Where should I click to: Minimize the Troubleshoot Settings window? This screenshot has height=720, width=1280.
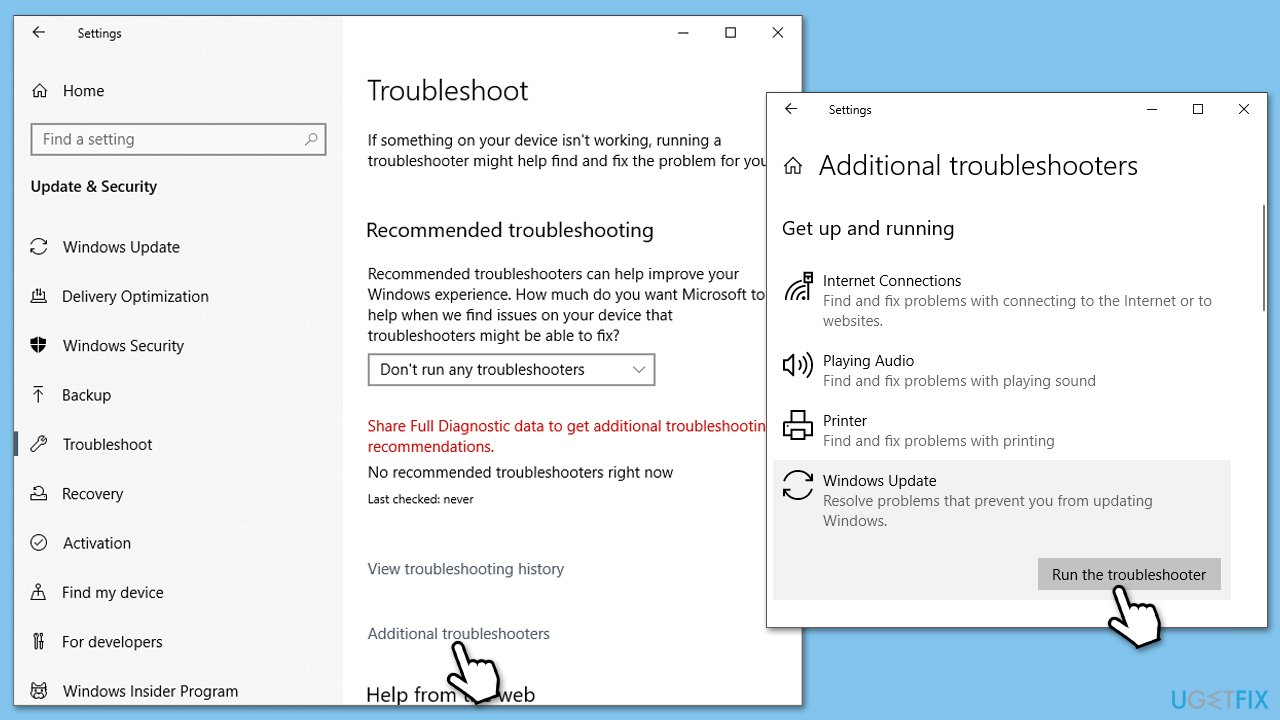tap(684, 32)
